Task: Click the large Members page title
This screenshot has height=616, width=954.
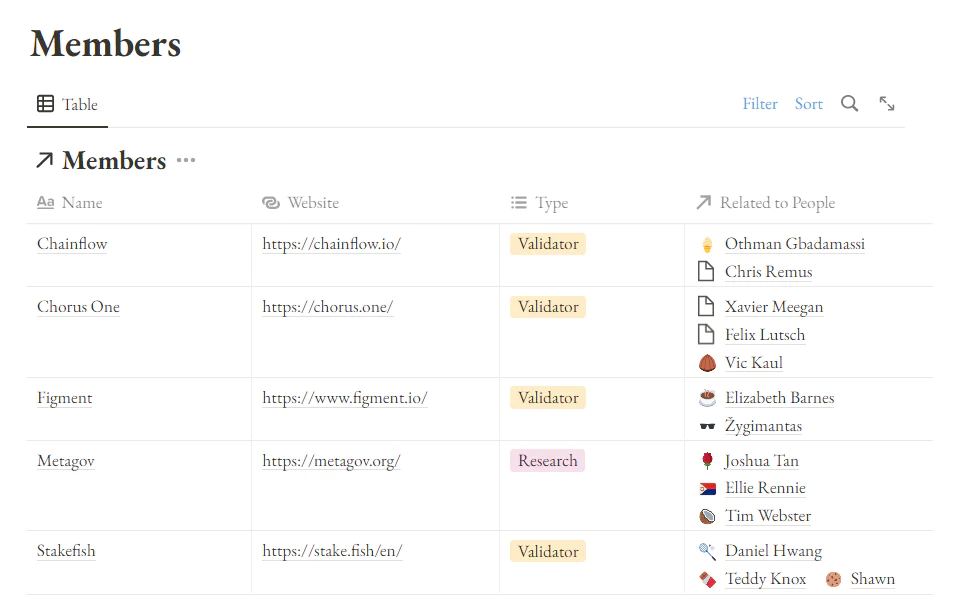Action: tap(106, 44)
